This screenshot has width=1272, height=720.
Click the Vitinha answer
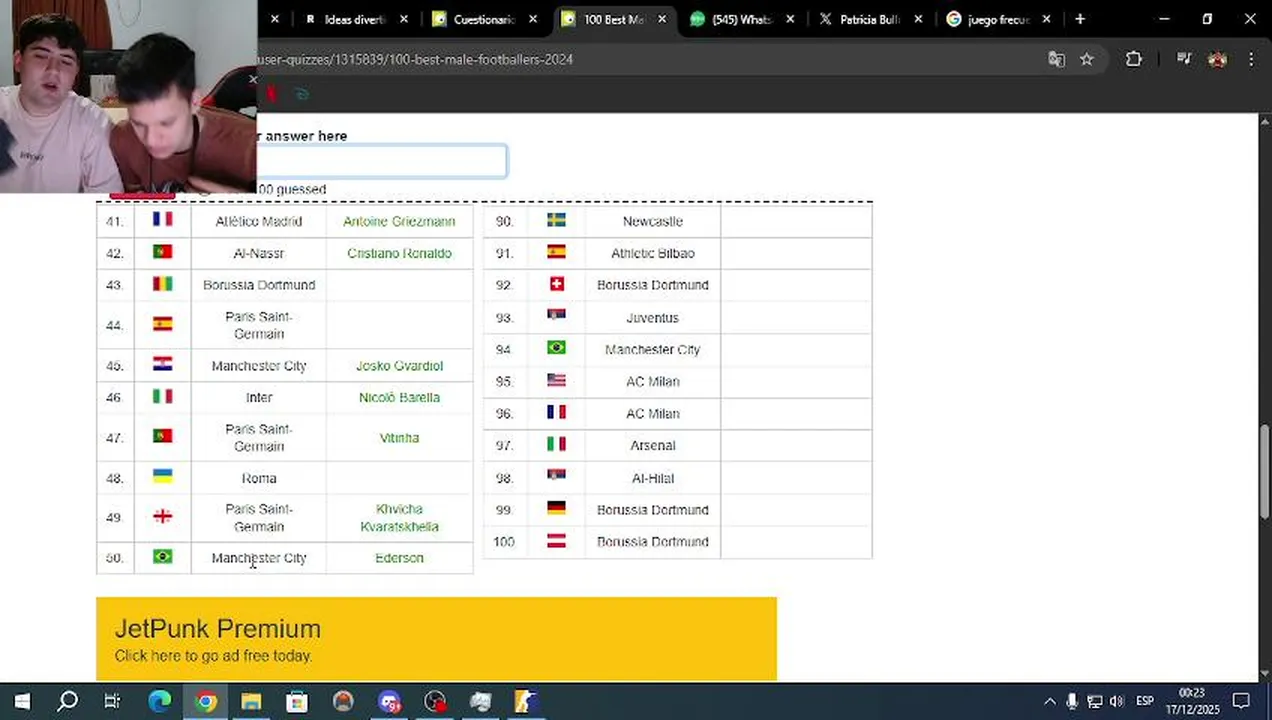pyautogui.click(x=399, y=437)
